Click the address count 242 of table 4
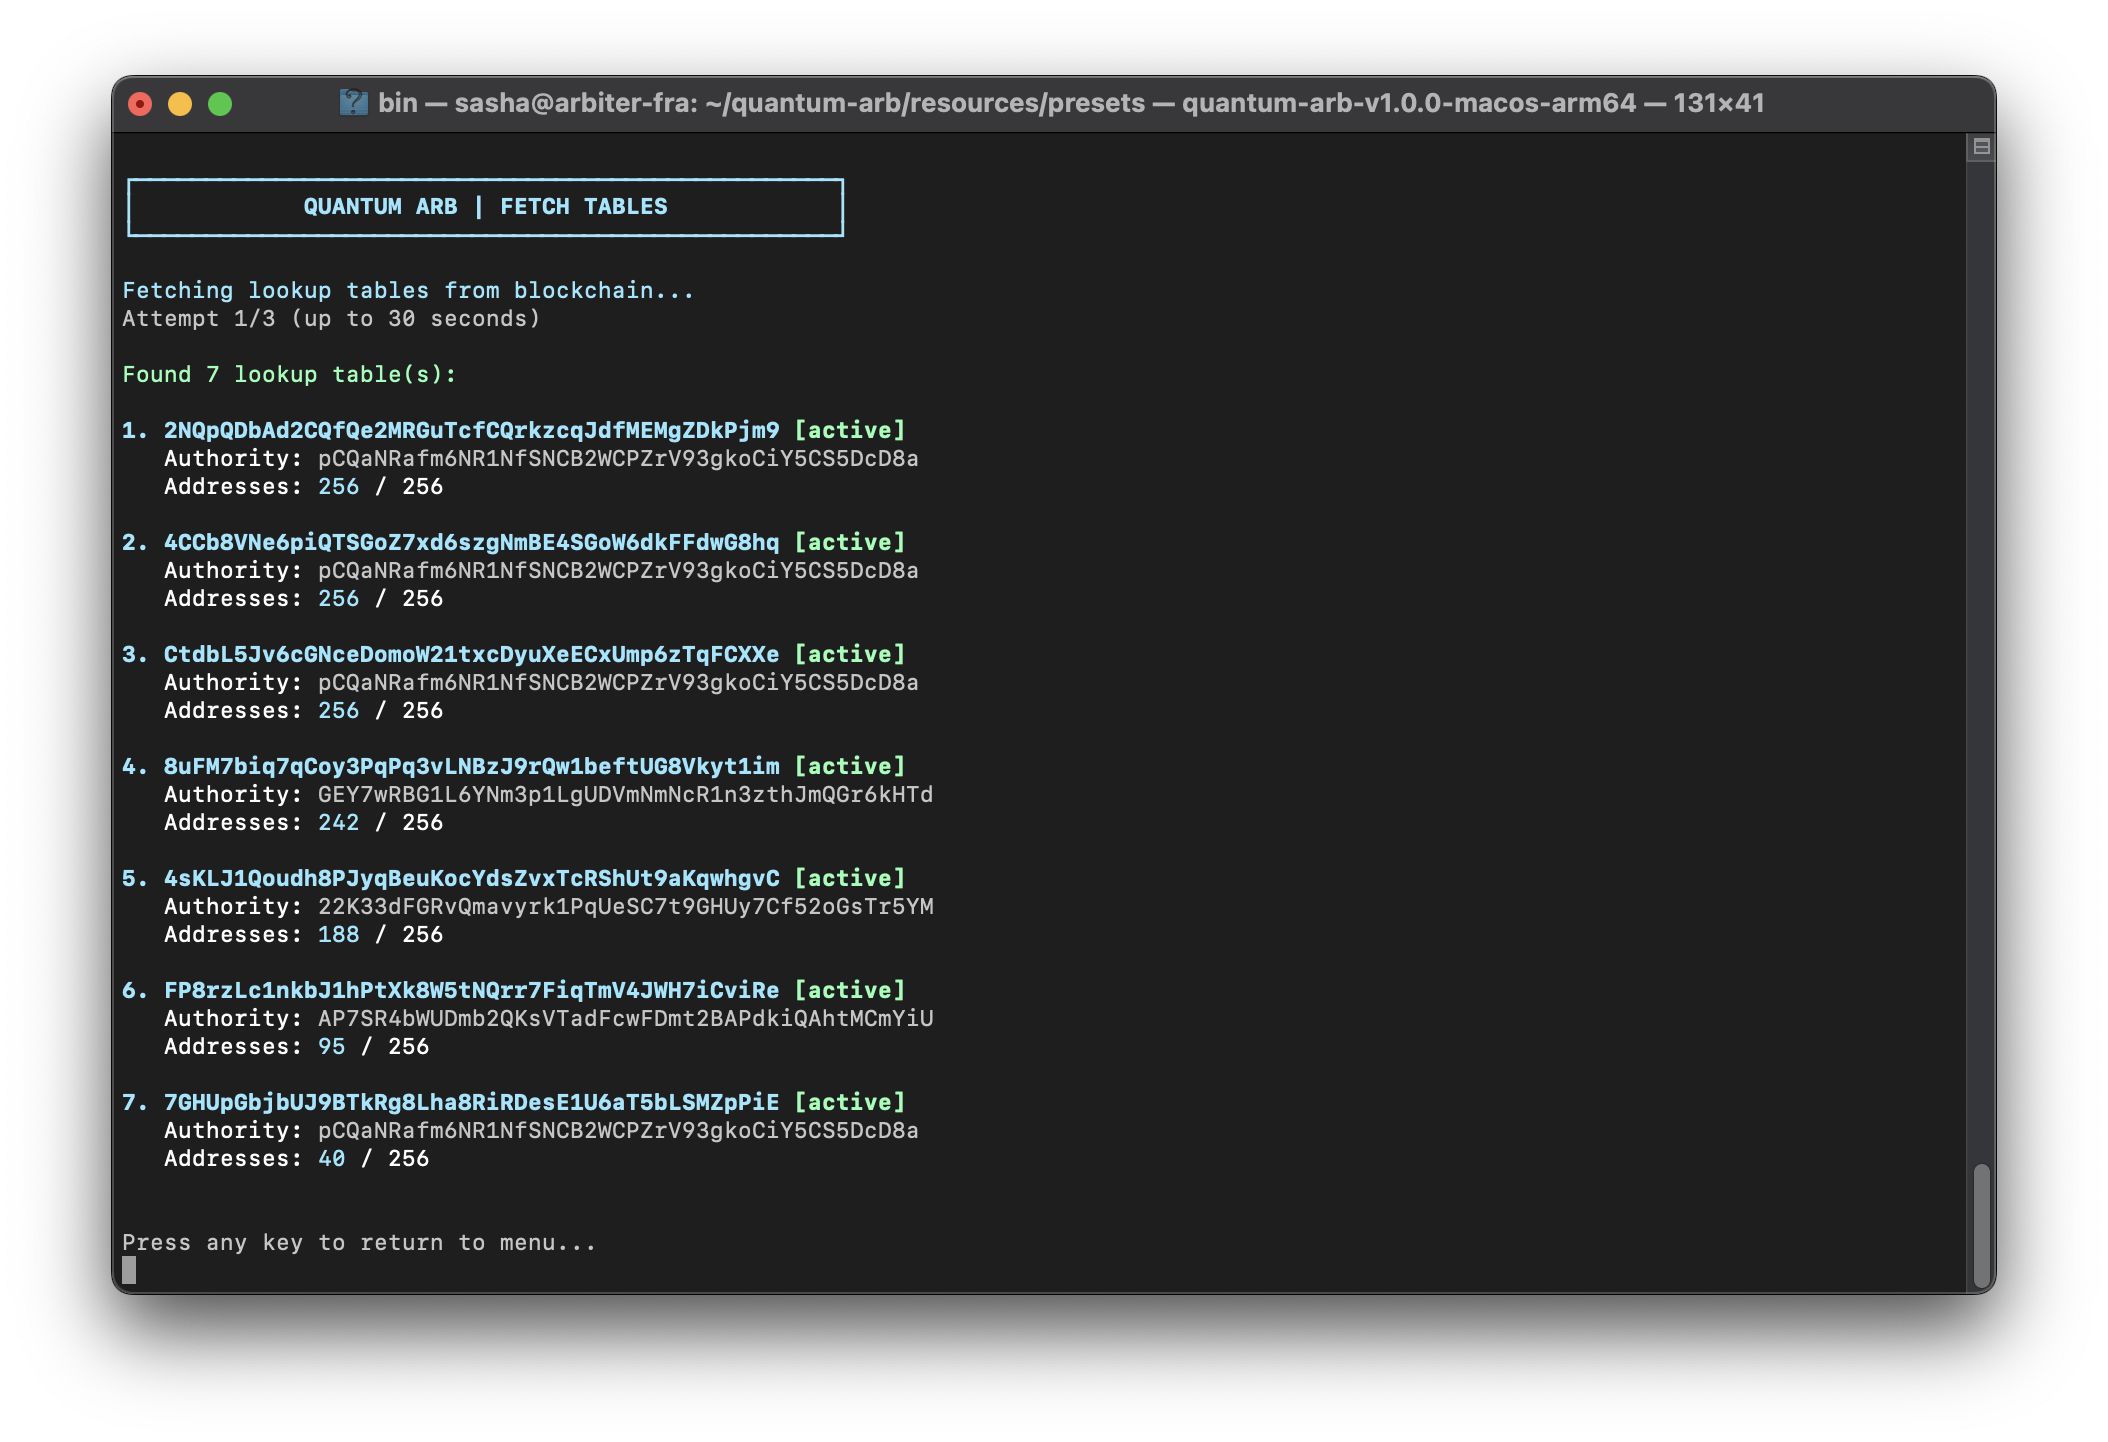The height and width of the screenshot is (1442, 2108). [338, 823]
